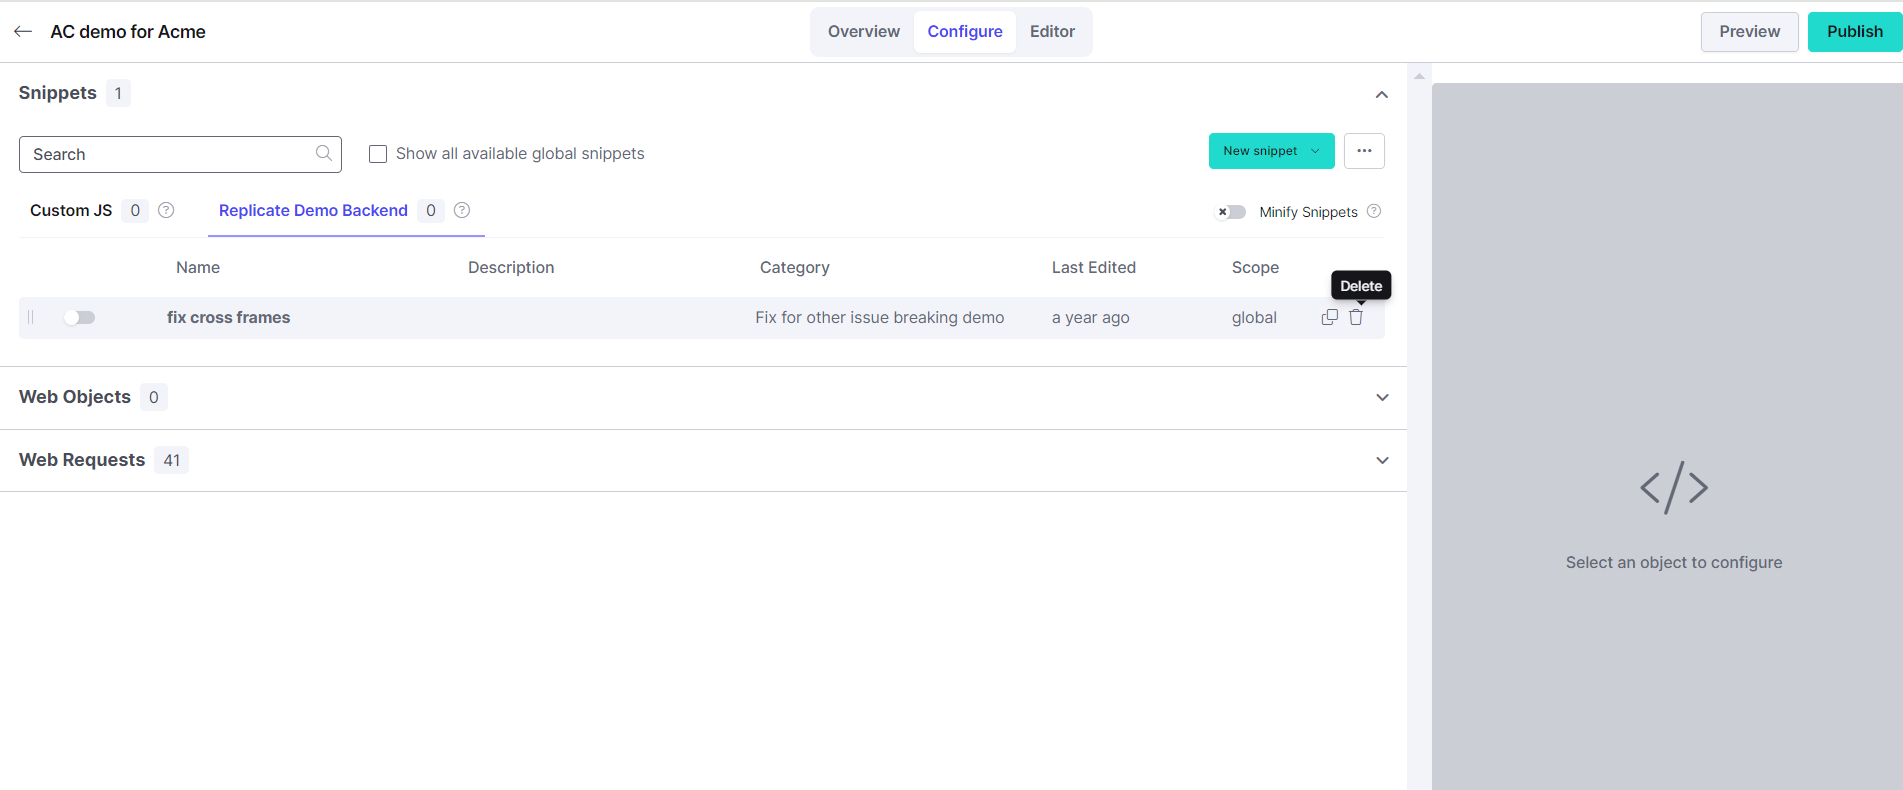Click 'Select an object to configure' text
Image resolution: width=1903 pixels, height=790 pixels.
tap(1674, 562)
